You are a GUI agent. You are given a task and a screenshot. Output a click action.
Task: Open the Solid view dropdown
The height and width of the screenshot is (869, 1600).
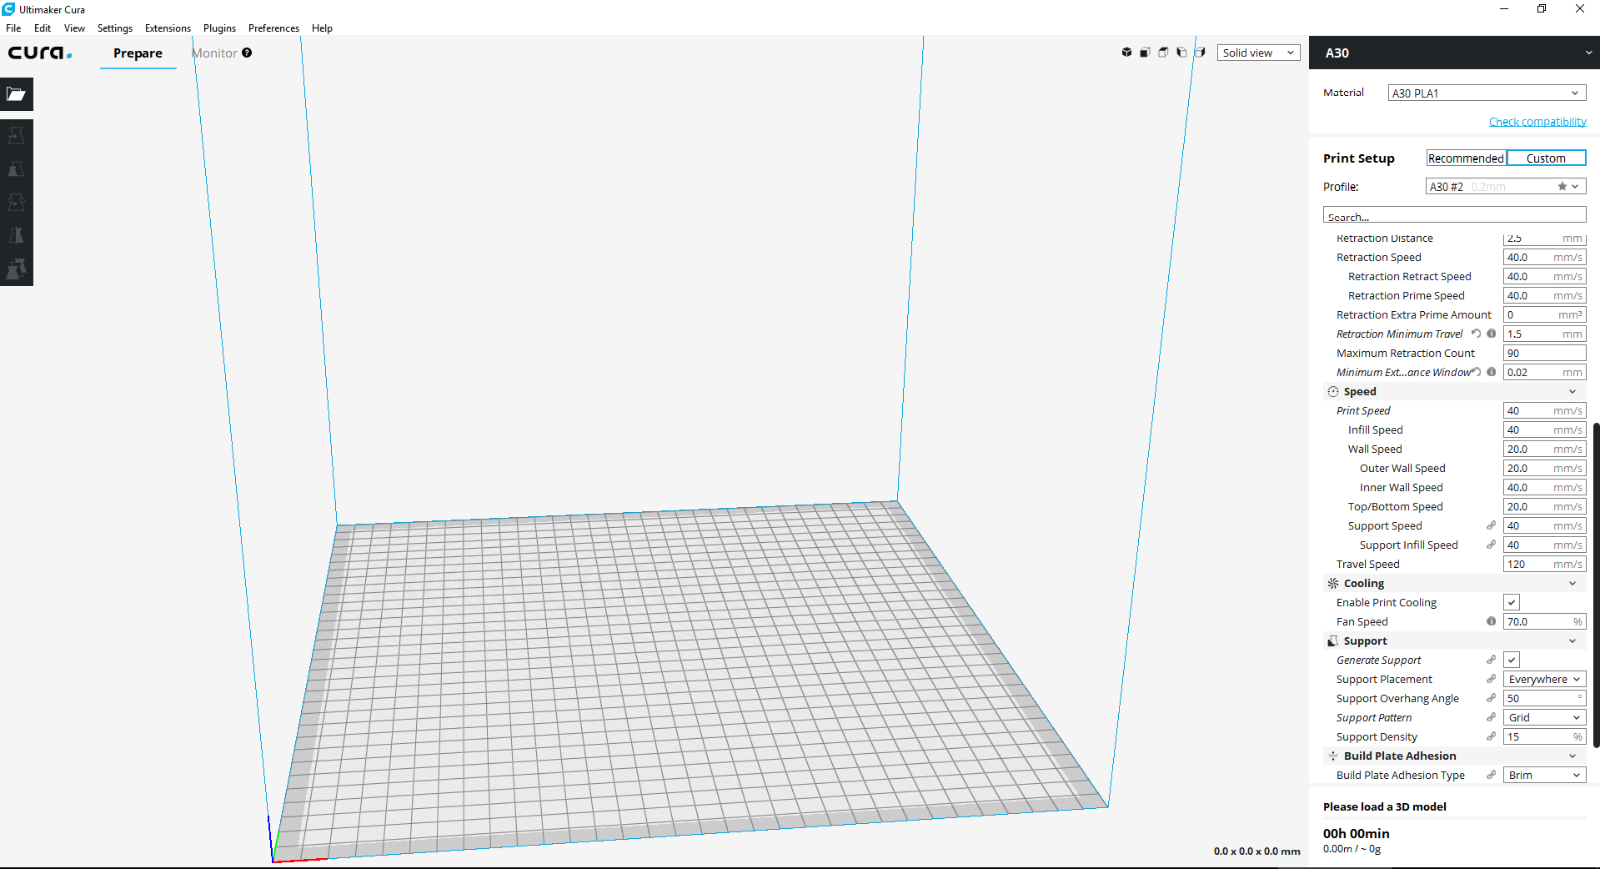pos(1259,53)
